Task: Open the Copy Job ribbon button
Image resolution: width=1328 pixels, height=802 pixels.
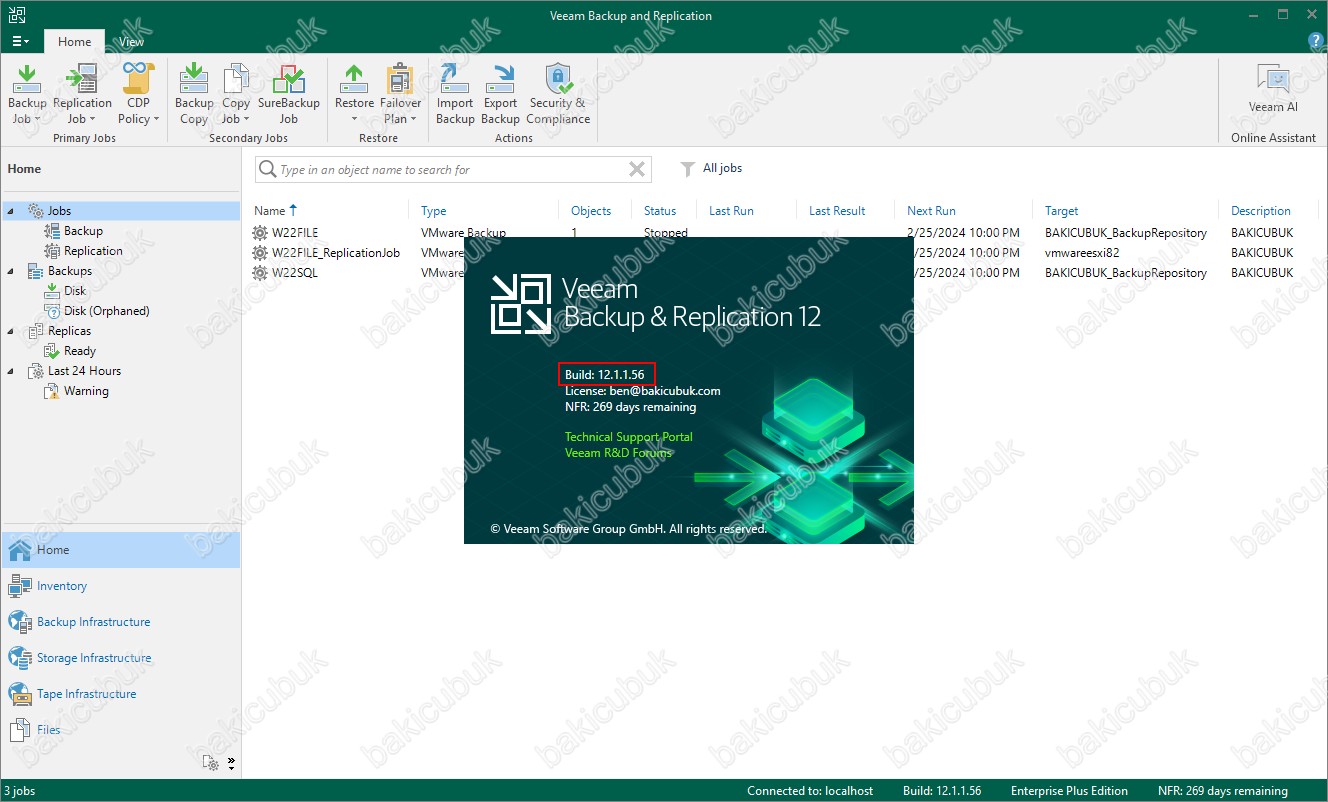Action: click(x=236, y=92)
